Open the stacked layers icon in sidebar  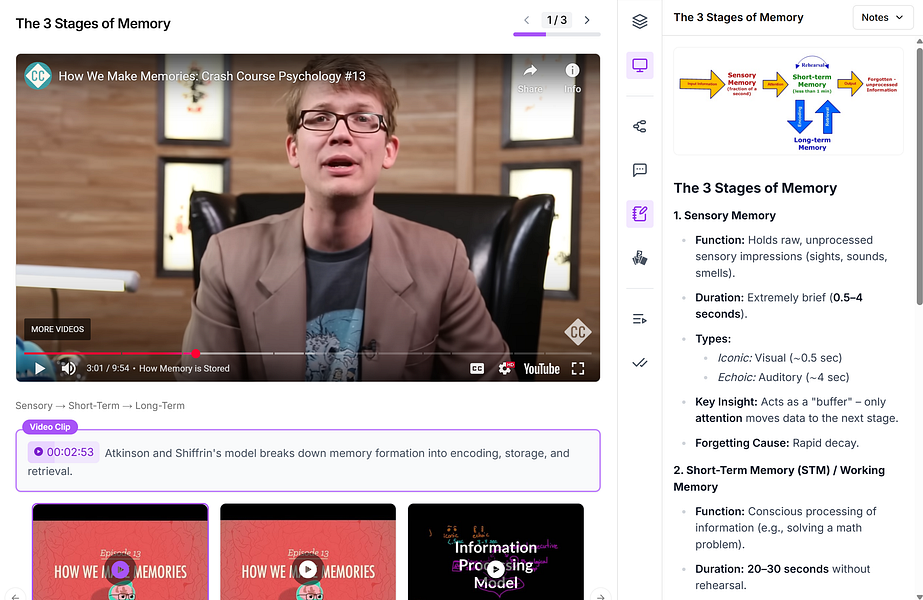(x=640, y=21)
